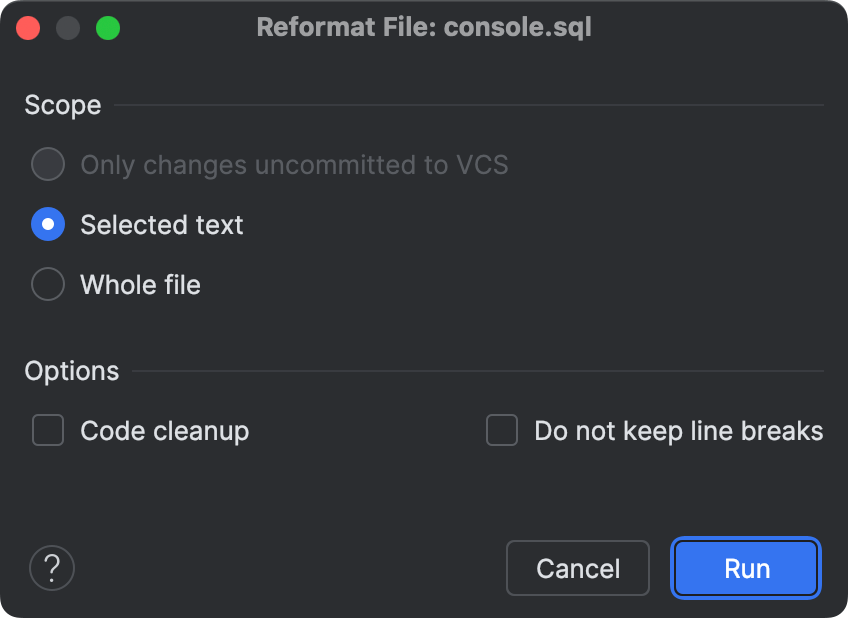Choose the Whole file radio button
848x618 pixels.
pyautogui.click(x=48, y=284)
